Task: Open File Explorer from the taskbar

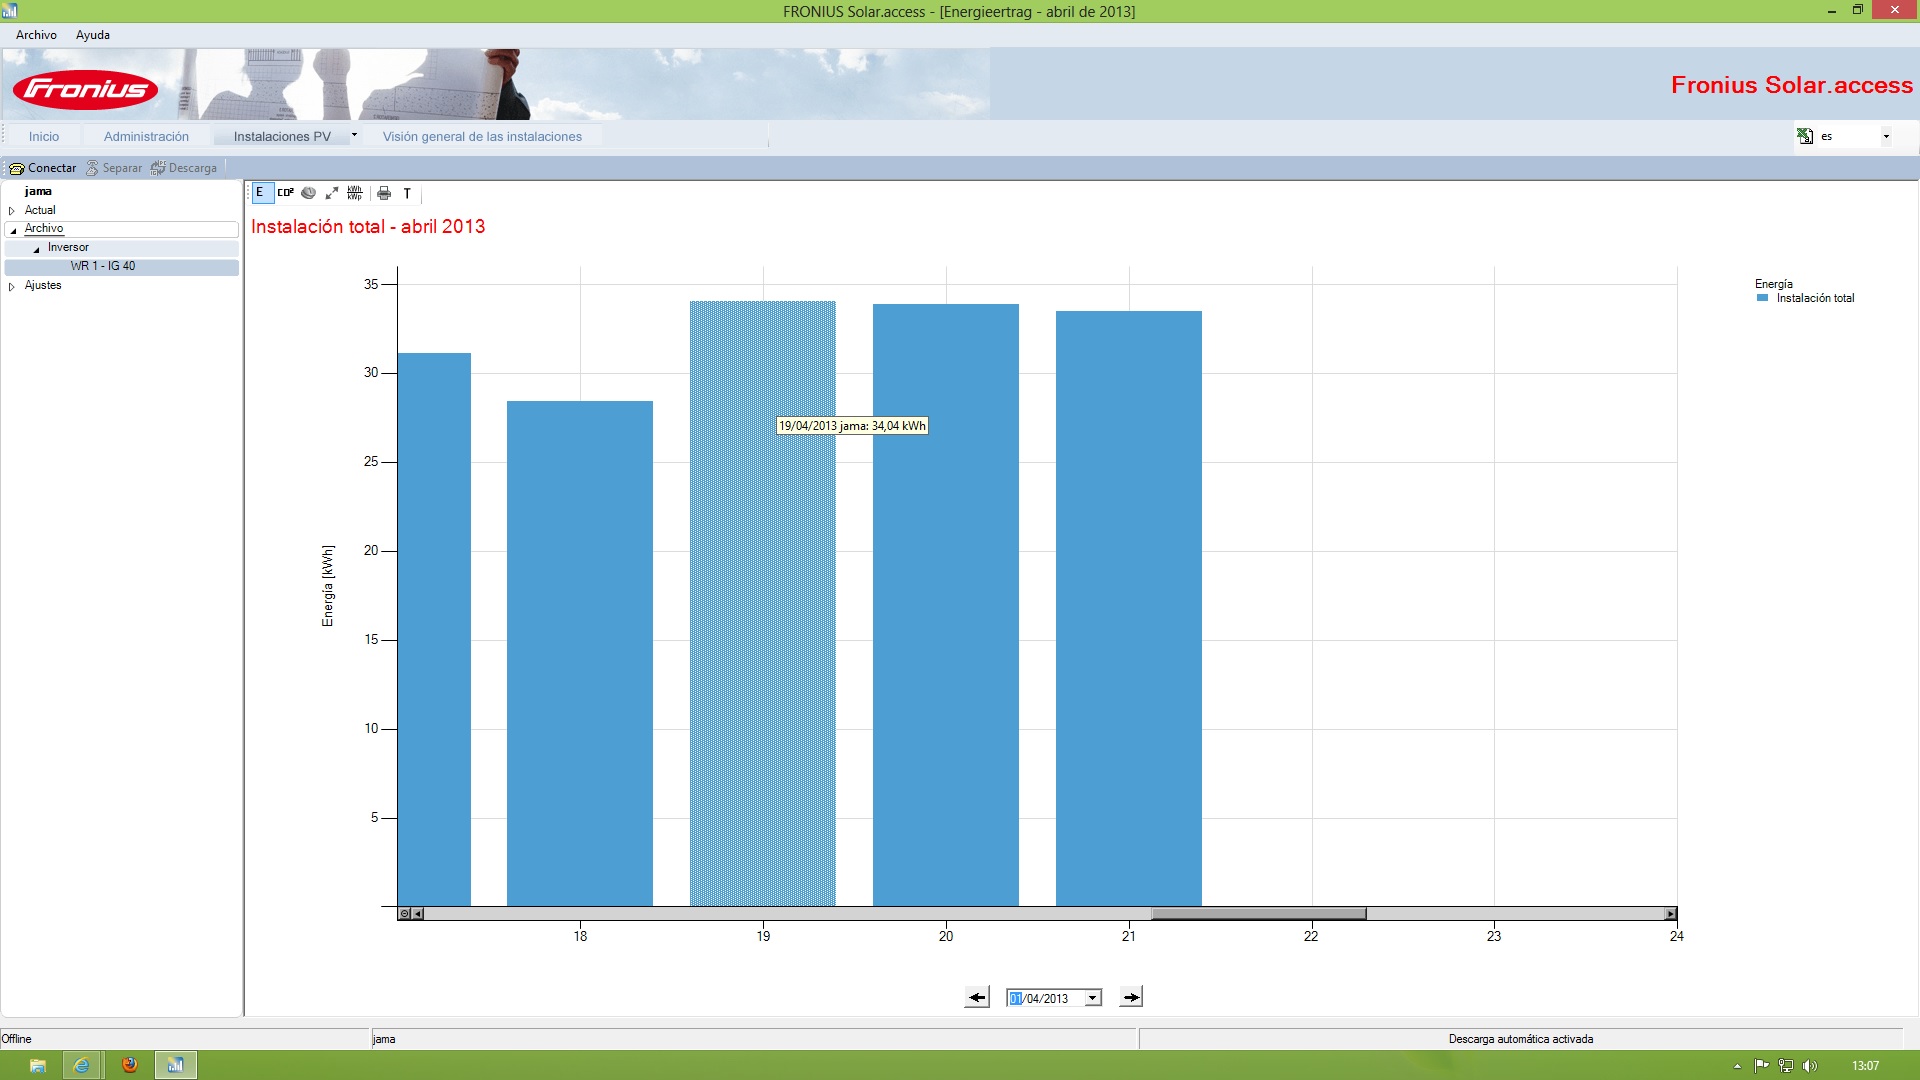Action: [x=37, y=1065]
